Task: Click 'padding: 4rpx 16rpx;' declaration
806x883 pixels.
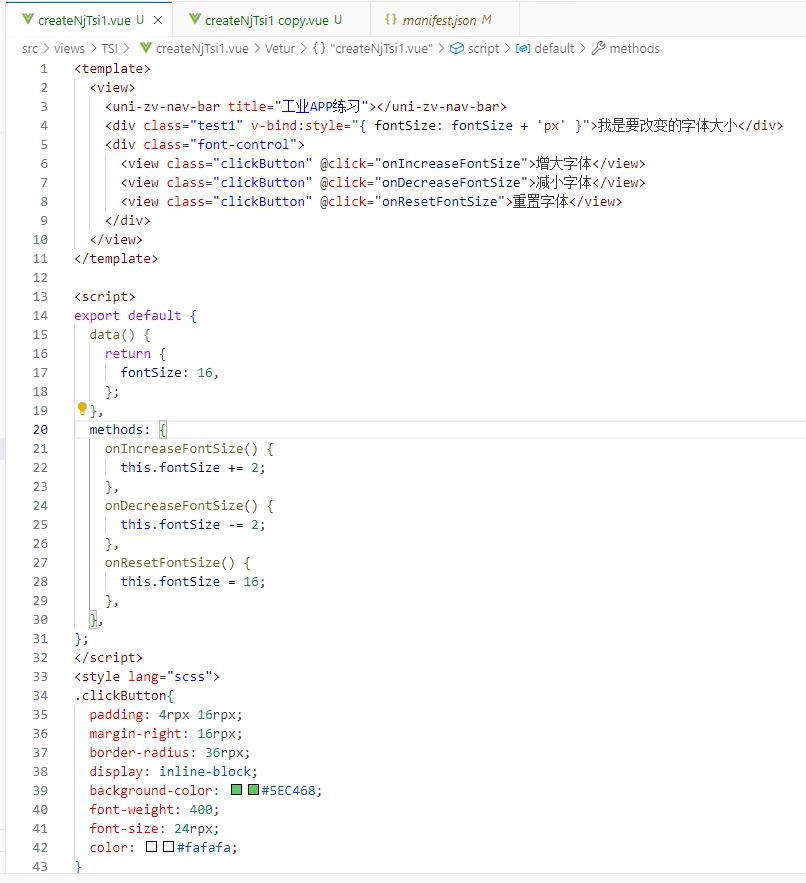Action: pos(166,715)
